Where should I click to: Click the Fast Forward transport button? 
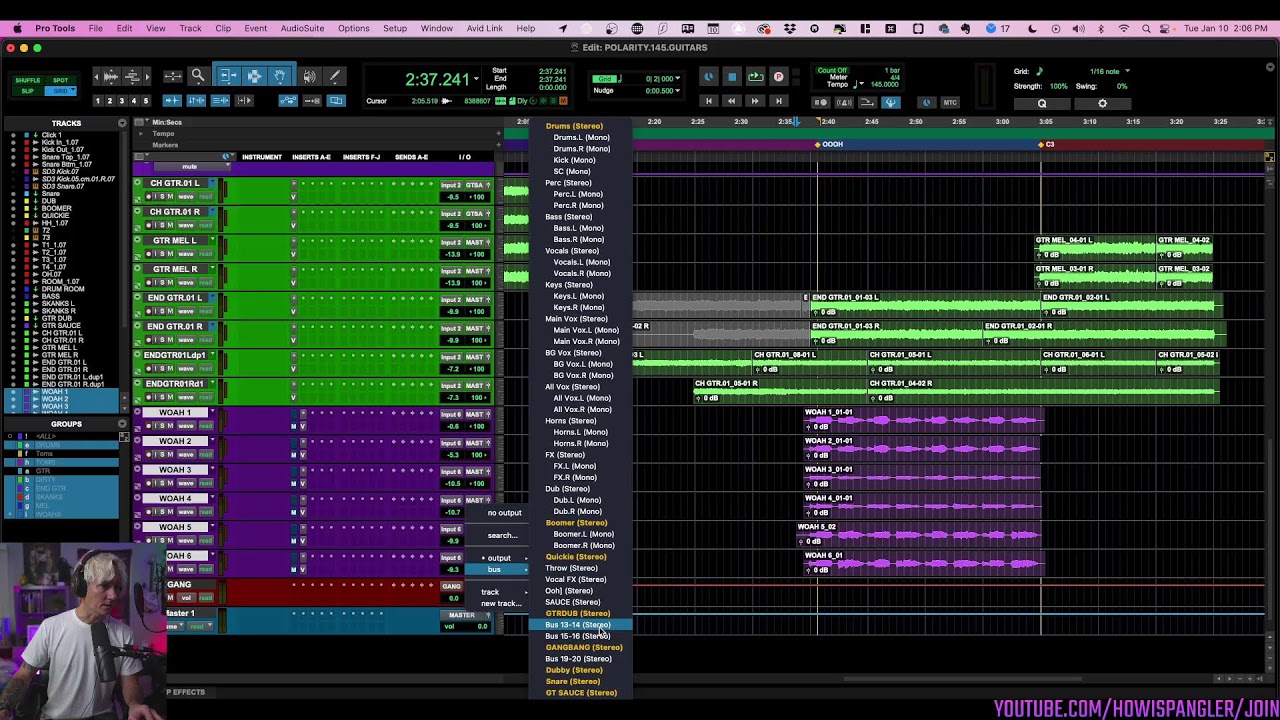pyautogui.click(x=755, y=101)
